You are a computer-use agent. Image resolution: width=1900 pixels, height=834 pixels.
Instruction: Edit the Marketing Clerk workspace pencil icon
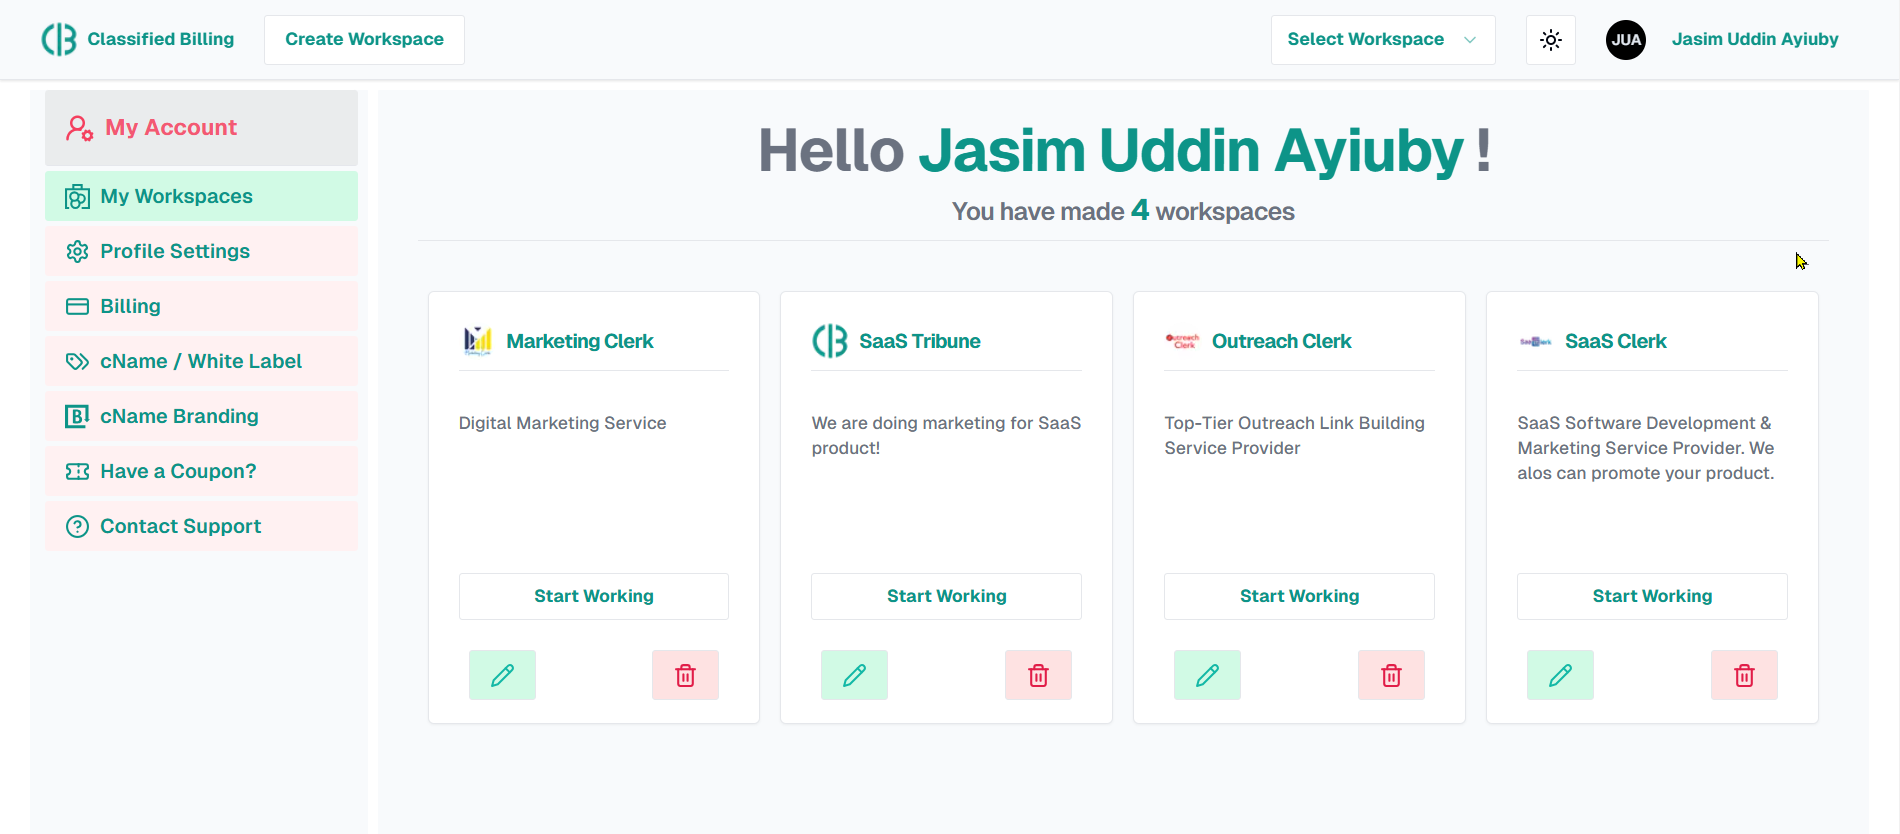502,675
